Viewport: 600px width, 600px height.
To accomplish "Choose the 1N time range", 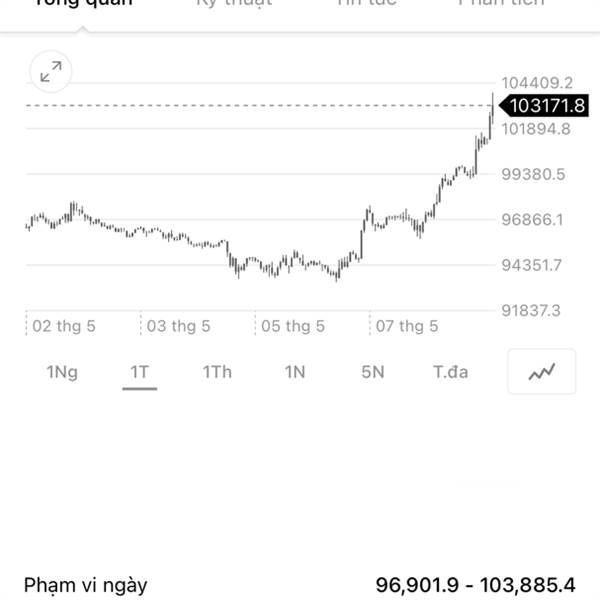I will [x=295, y=372].
